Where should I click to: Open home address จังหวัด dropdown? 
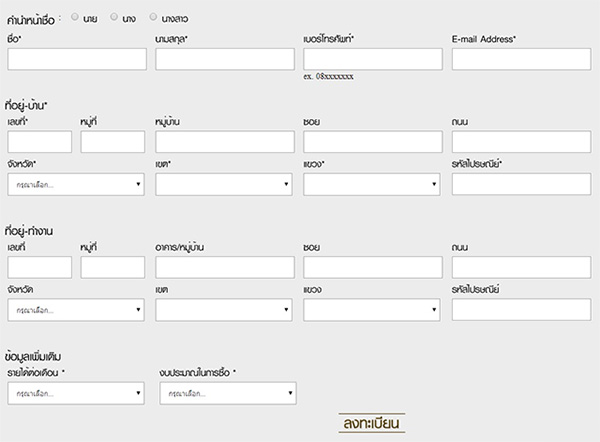[75, 184]
